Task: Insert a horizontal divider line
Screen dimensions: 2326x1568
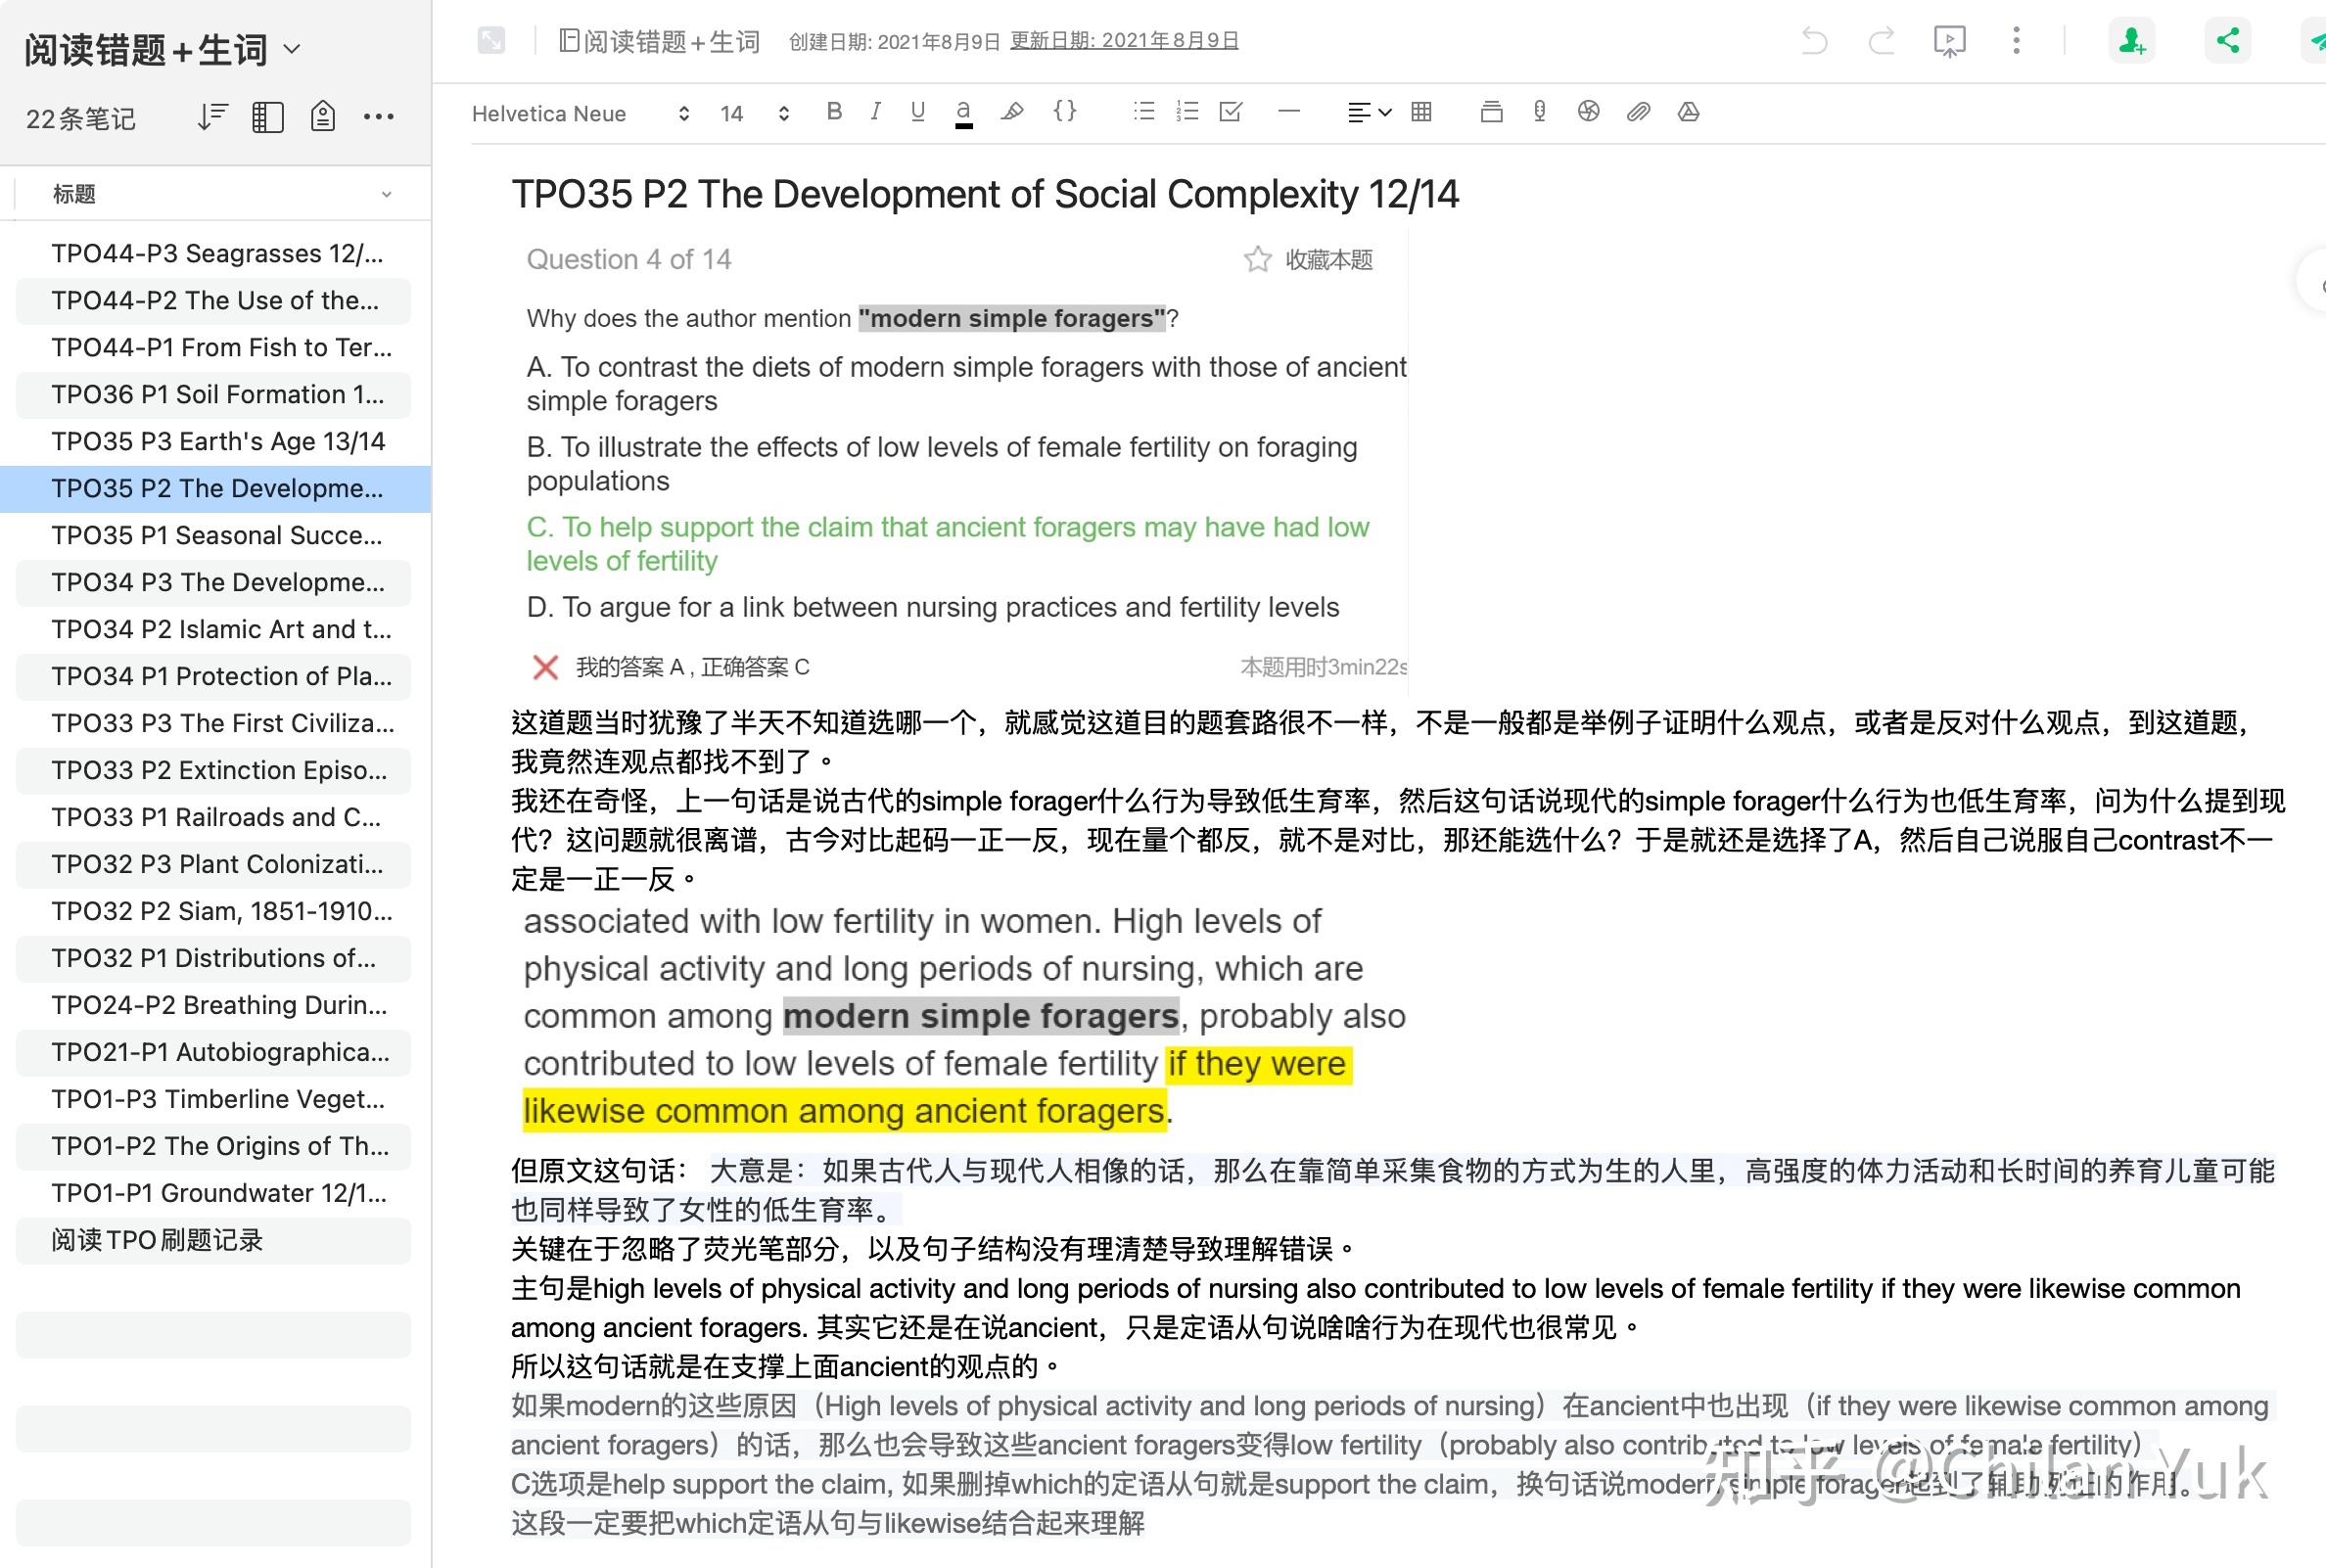Action: point(1289,112)
